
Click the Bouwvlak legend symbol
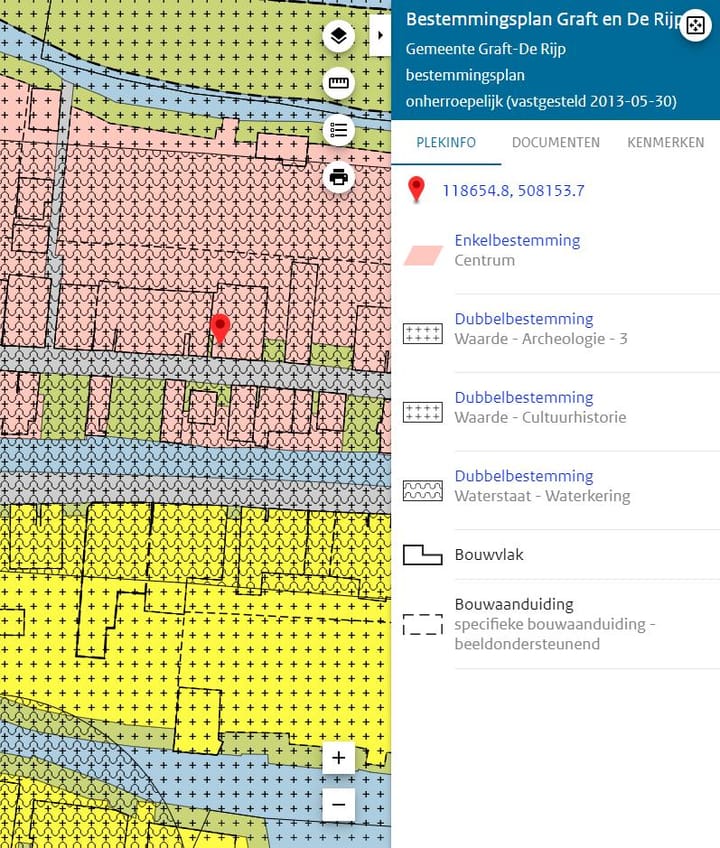(x=422, y=555)
